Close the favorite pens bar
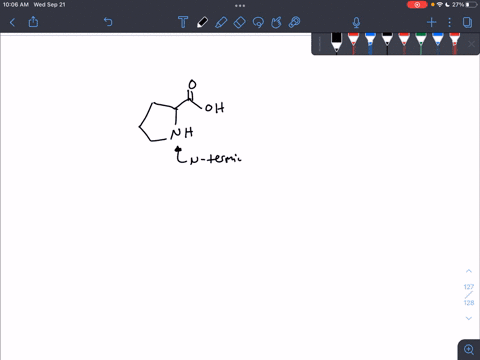480x360 pixels. pos(471,44)
